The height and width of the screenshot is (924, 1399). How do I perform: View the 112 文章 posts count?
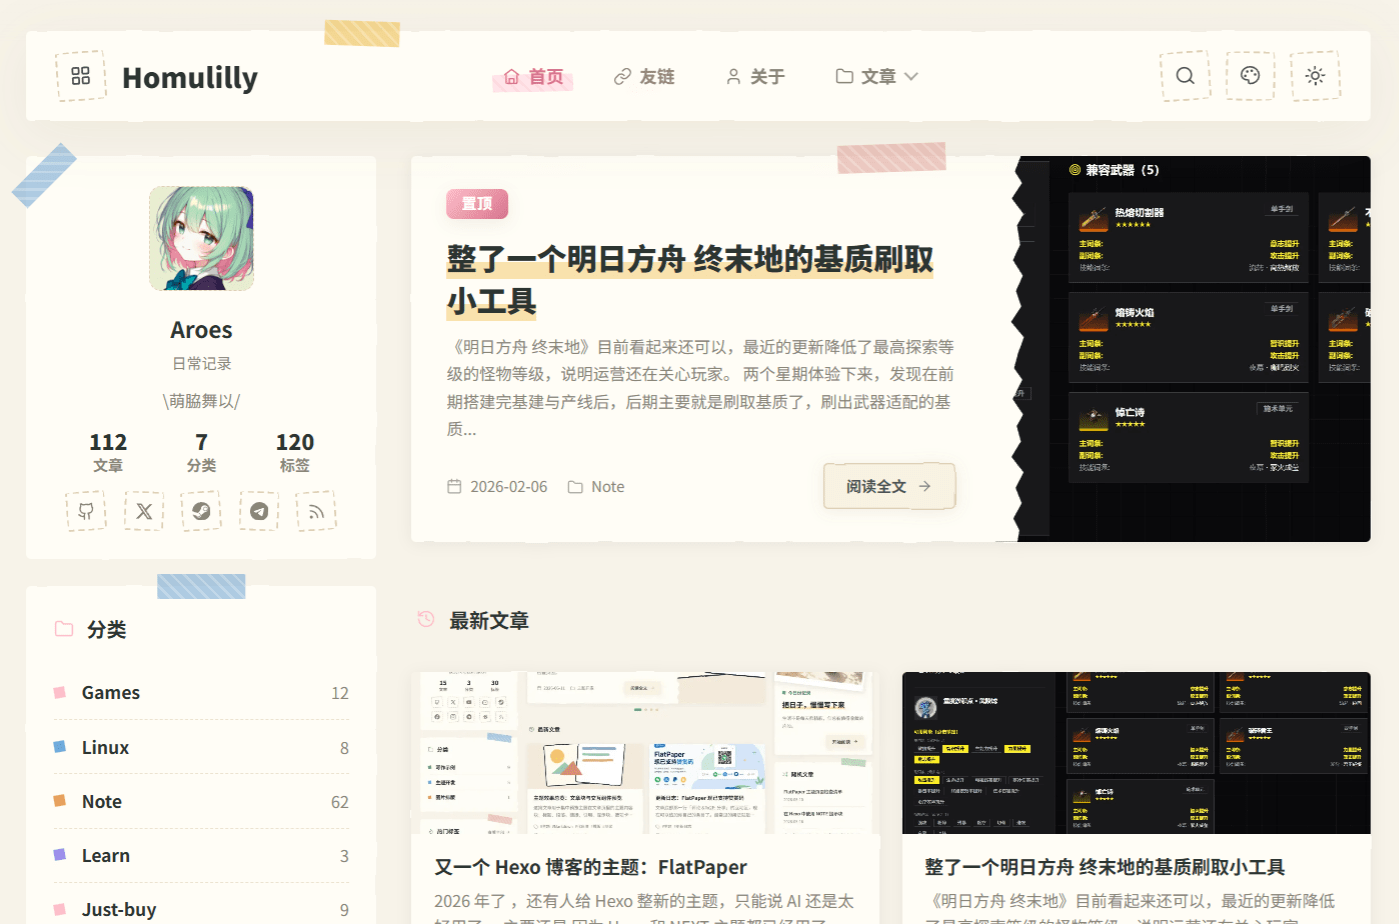108,452
